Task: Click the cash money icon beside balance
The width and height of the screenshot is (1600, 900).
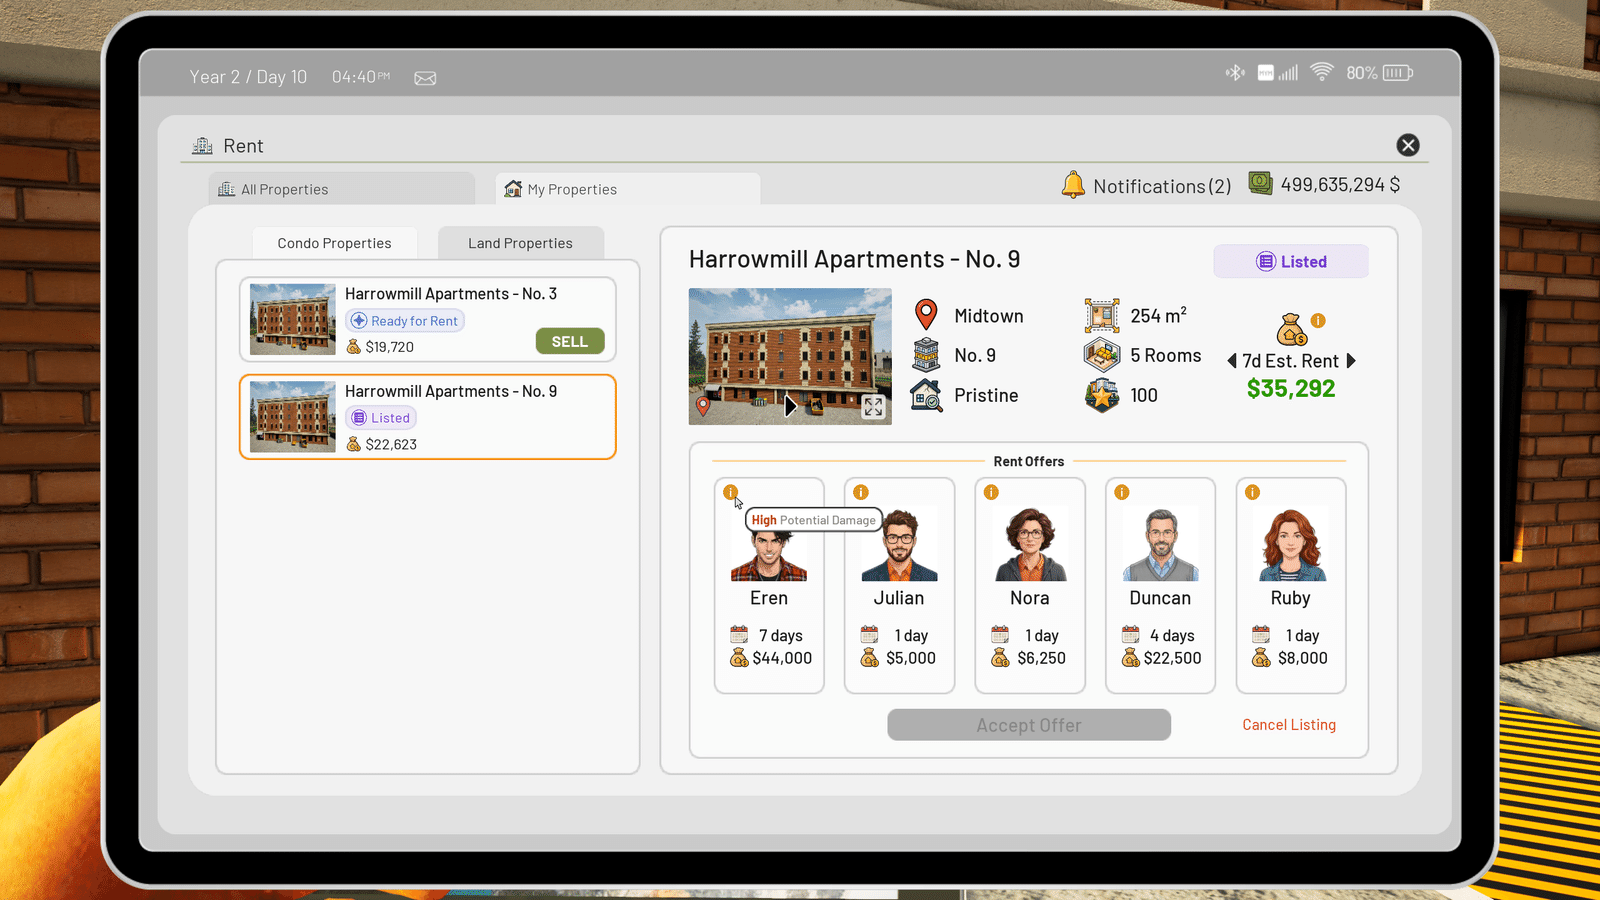Action: [x=1260, y=184]
